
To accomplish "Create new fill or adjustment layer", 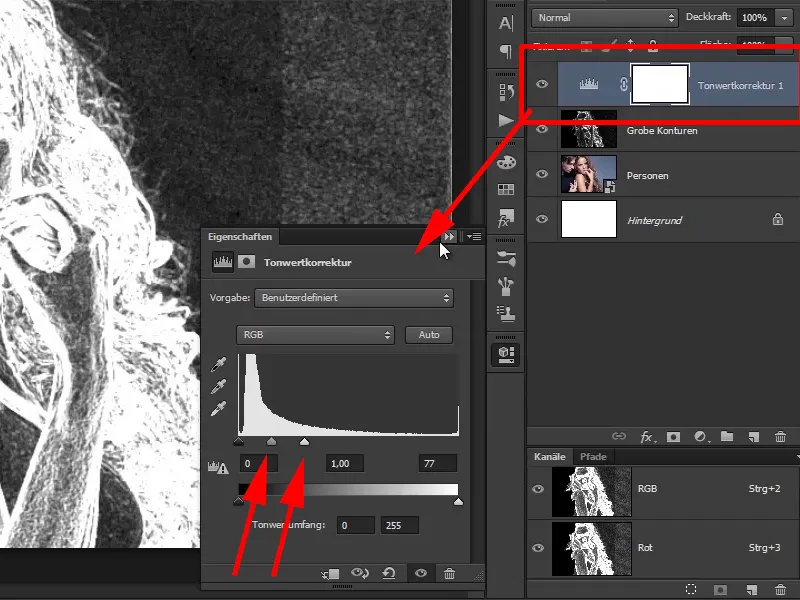I will (701, 437).
